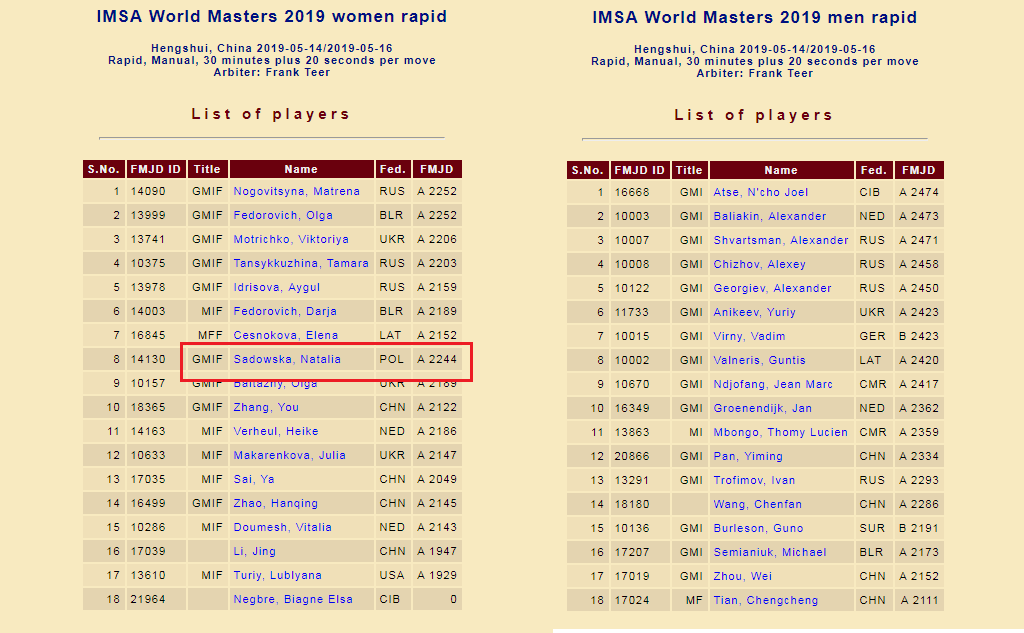Open Ndjofang, Jean Marc player page

pyautogui.click(x=773, y=385)
